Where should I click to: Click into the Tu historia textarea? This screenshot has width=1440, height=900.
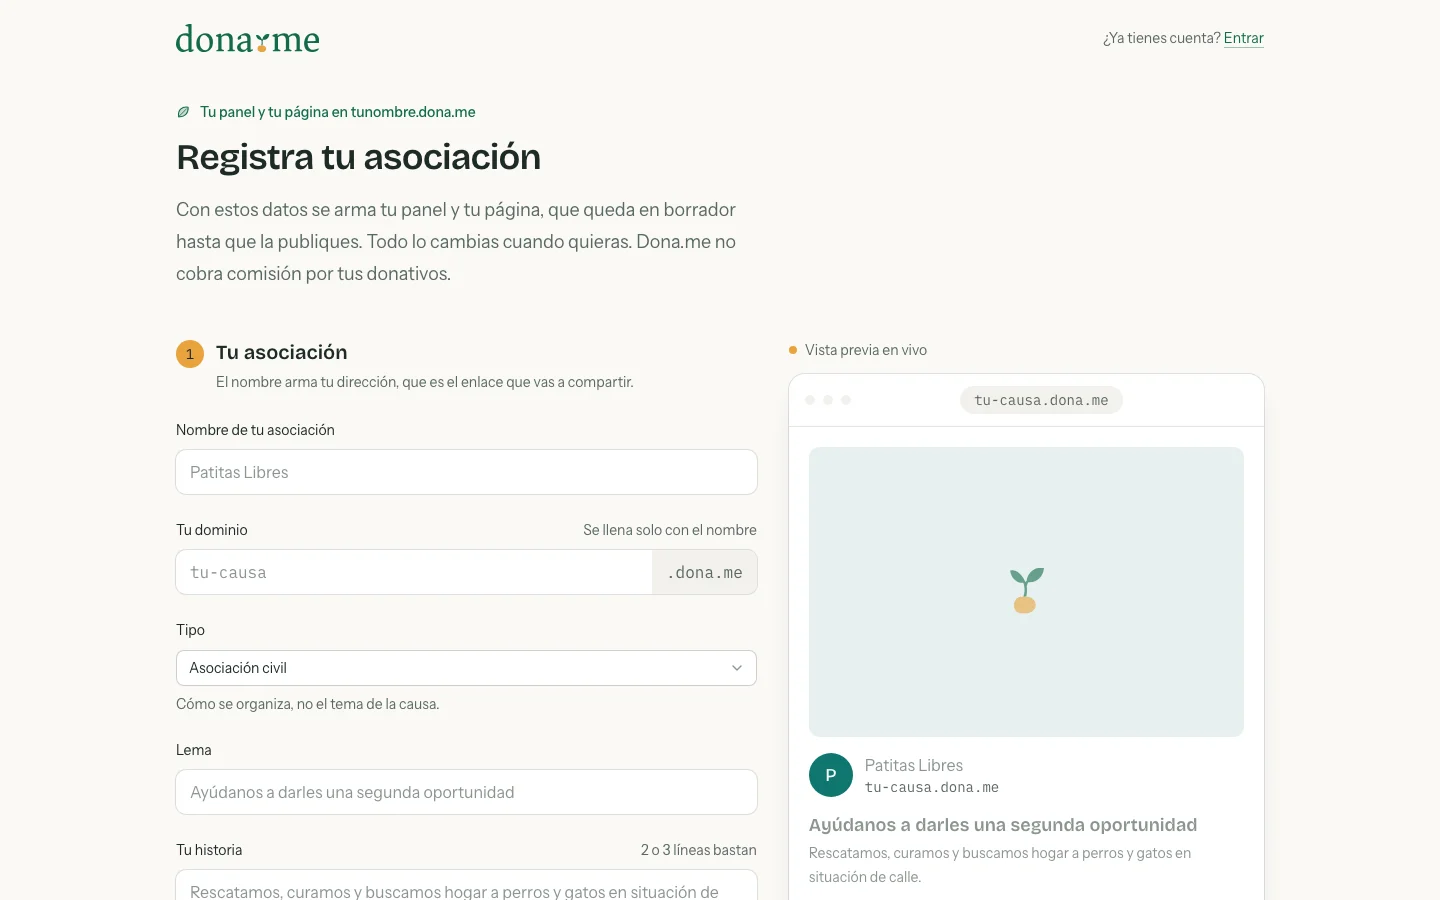pos(466,885)
